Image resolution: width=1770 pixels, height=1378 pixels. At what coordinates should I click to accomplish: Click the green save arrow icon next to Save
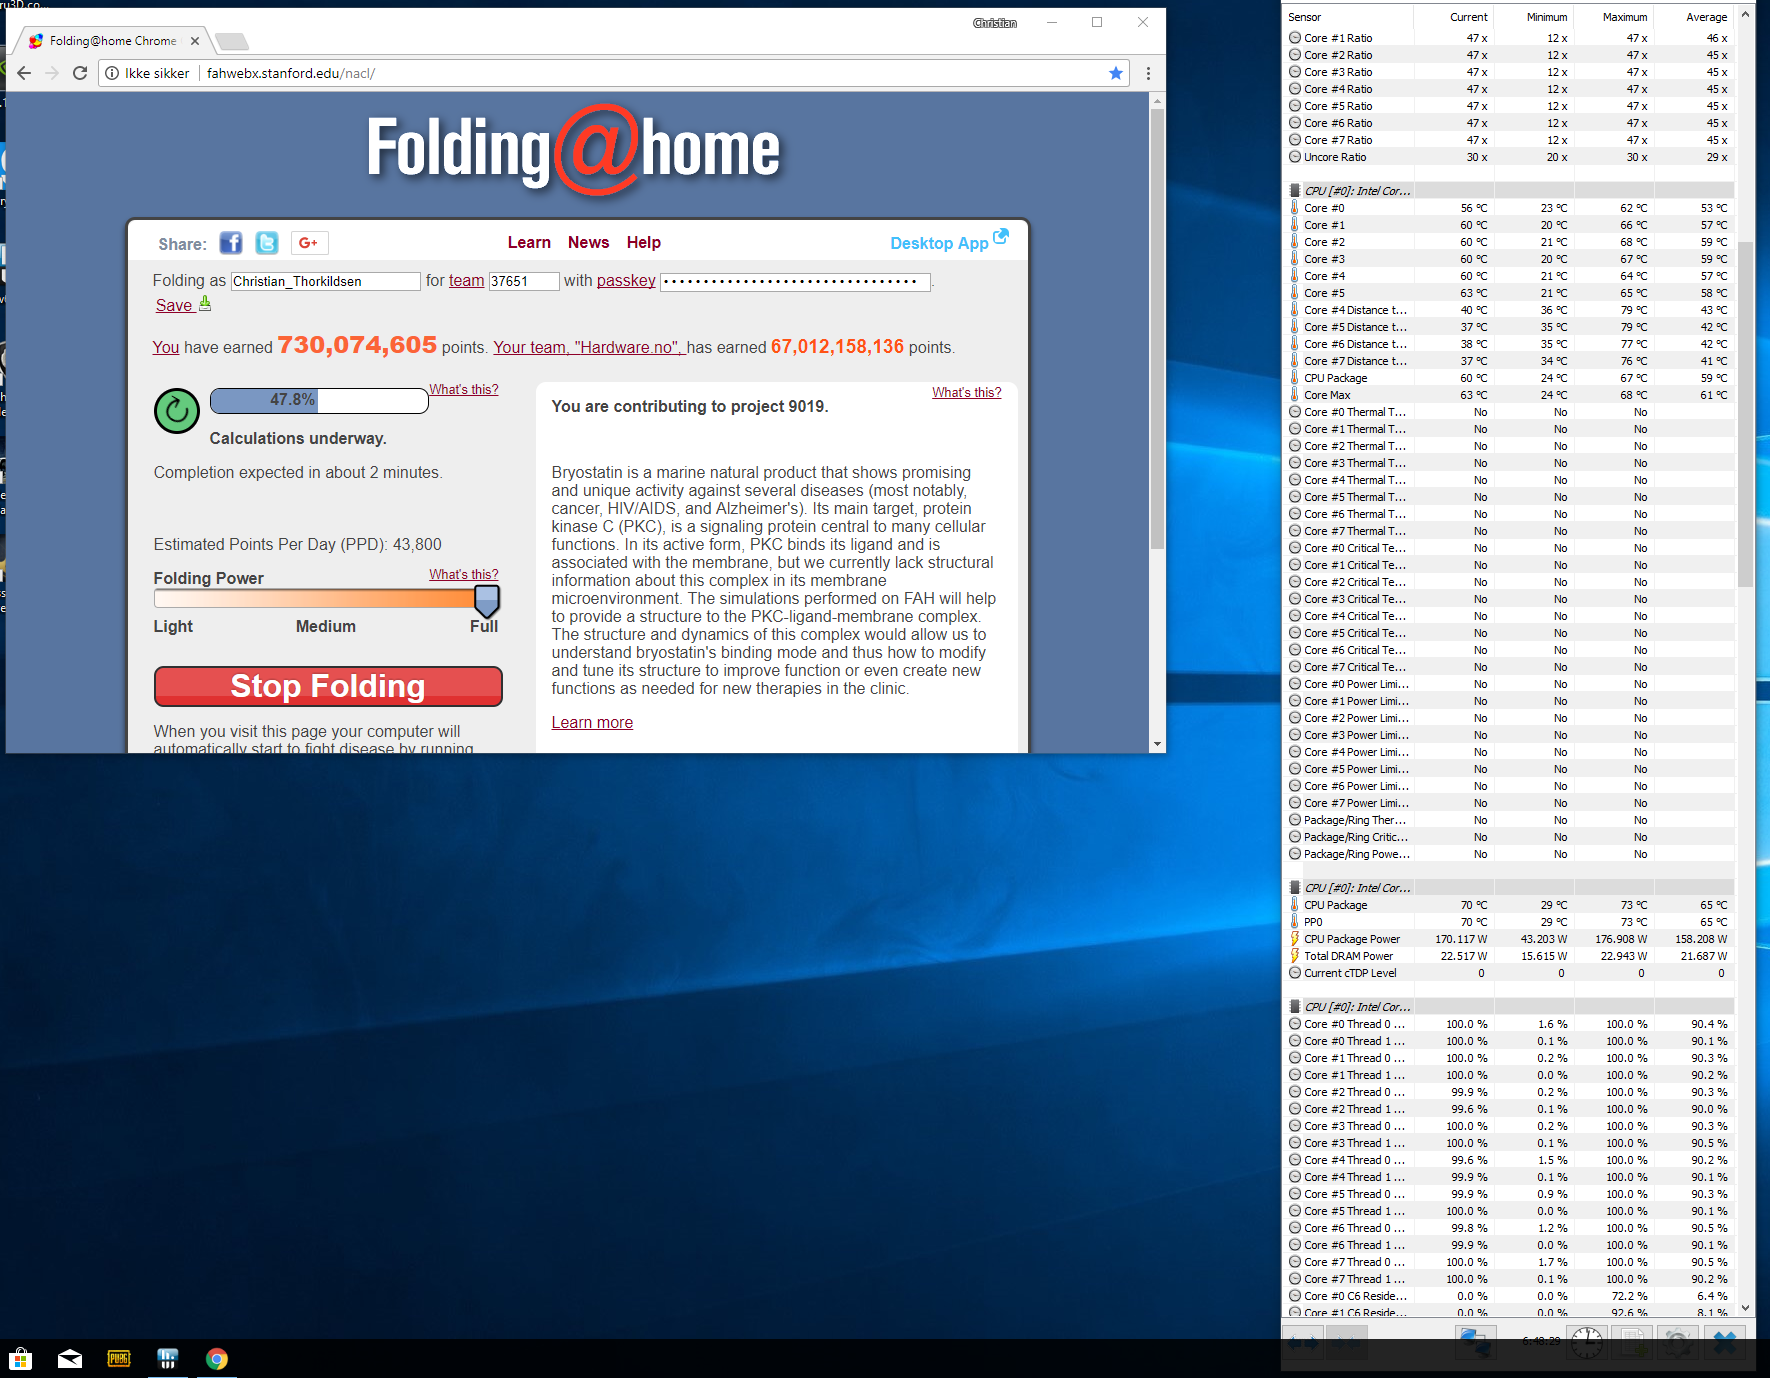(x=205, y=303)
